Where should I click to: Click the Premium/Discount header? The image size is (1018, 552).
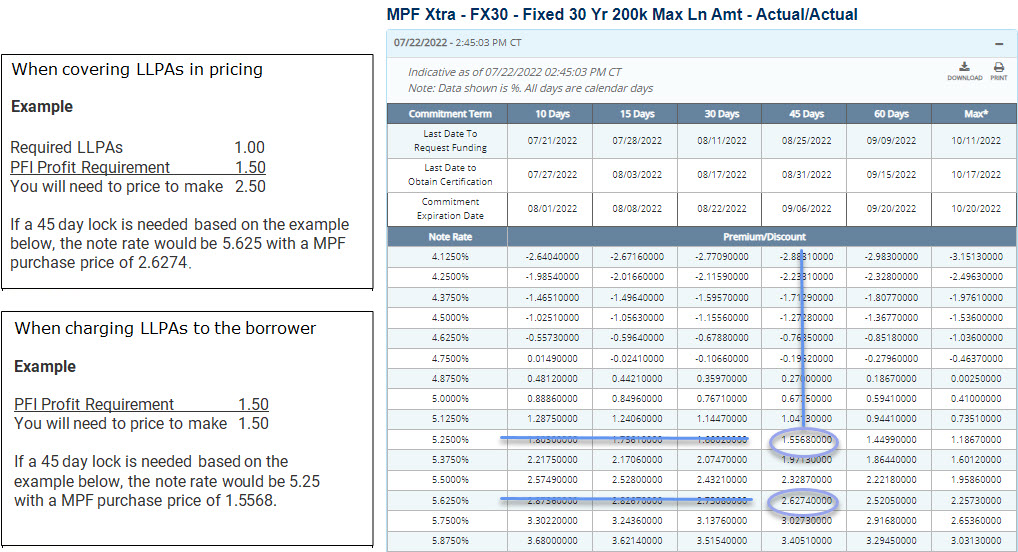764,237
